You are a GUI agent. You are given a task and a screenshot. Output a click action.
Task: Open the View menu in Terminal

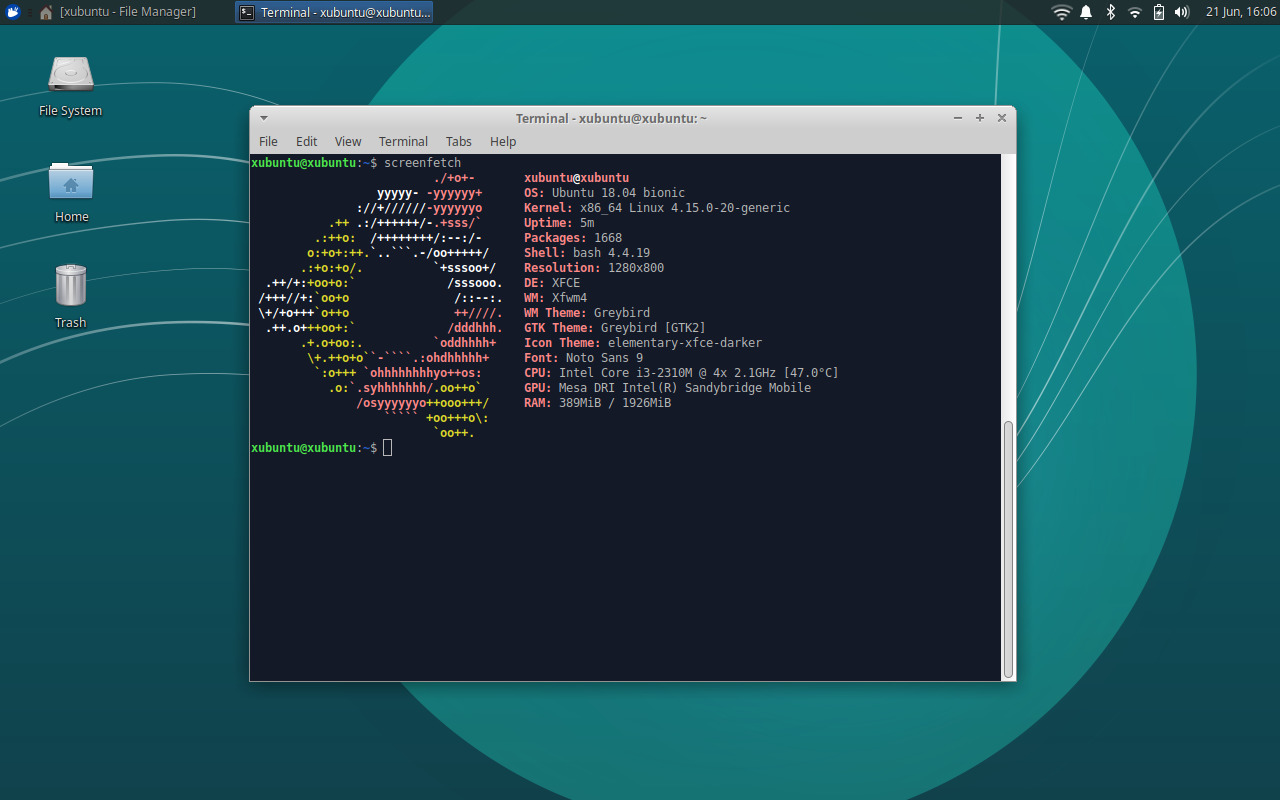[x=347, y=141]
